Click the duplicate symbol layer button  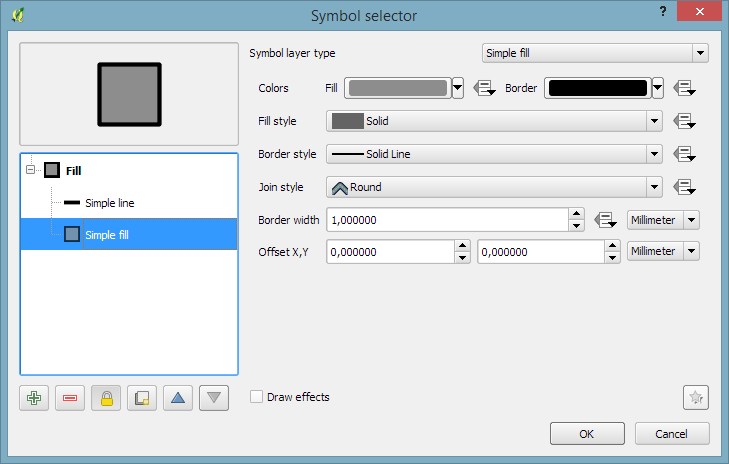(142, 398)
